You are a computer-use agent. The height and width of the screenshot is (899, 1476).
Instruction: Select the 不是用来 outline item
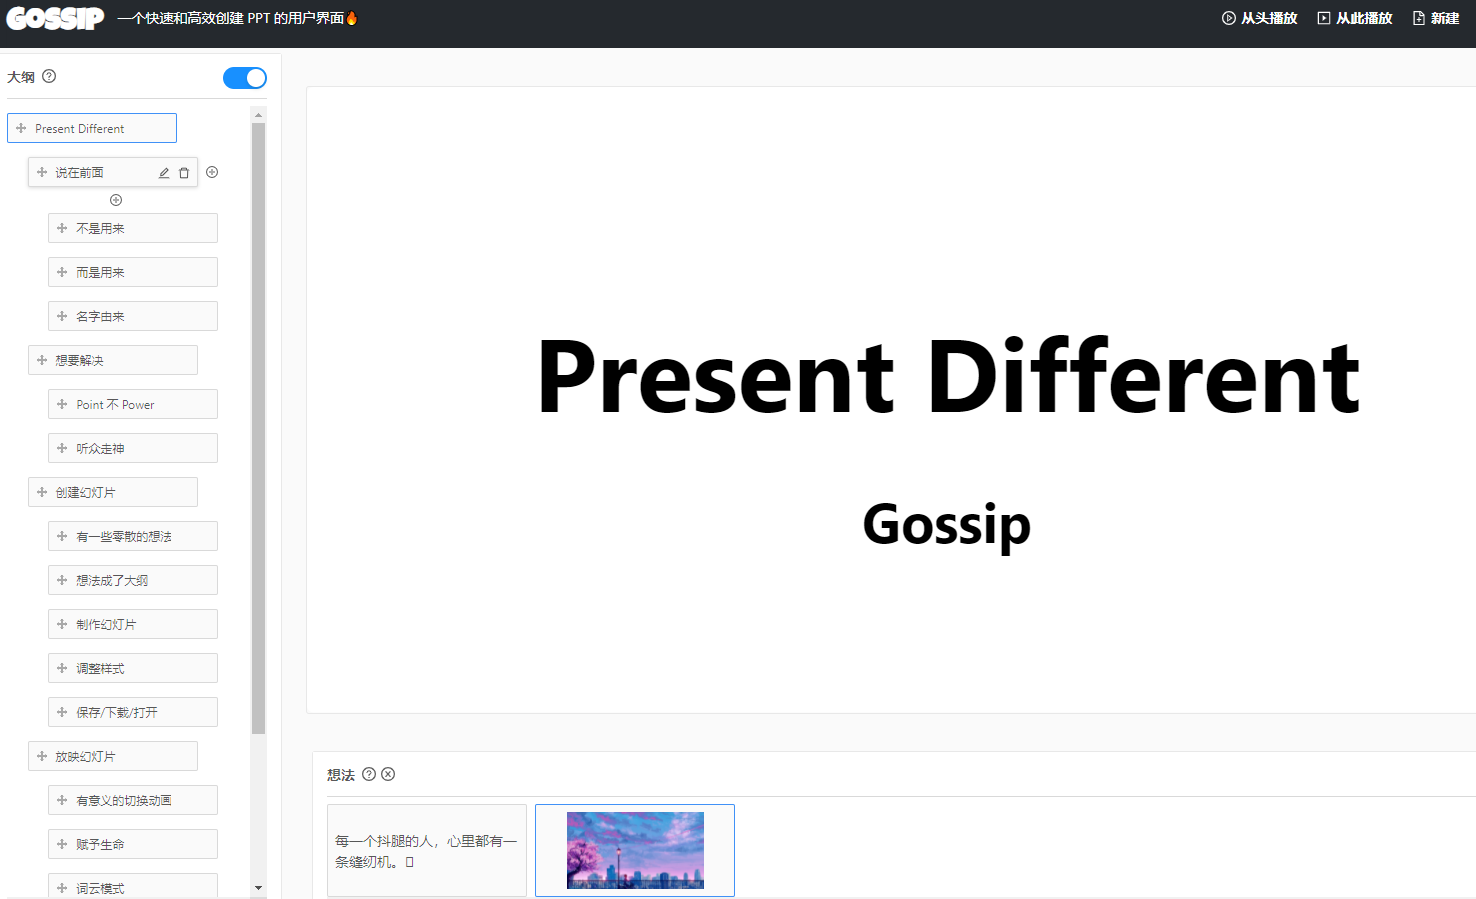133,228
